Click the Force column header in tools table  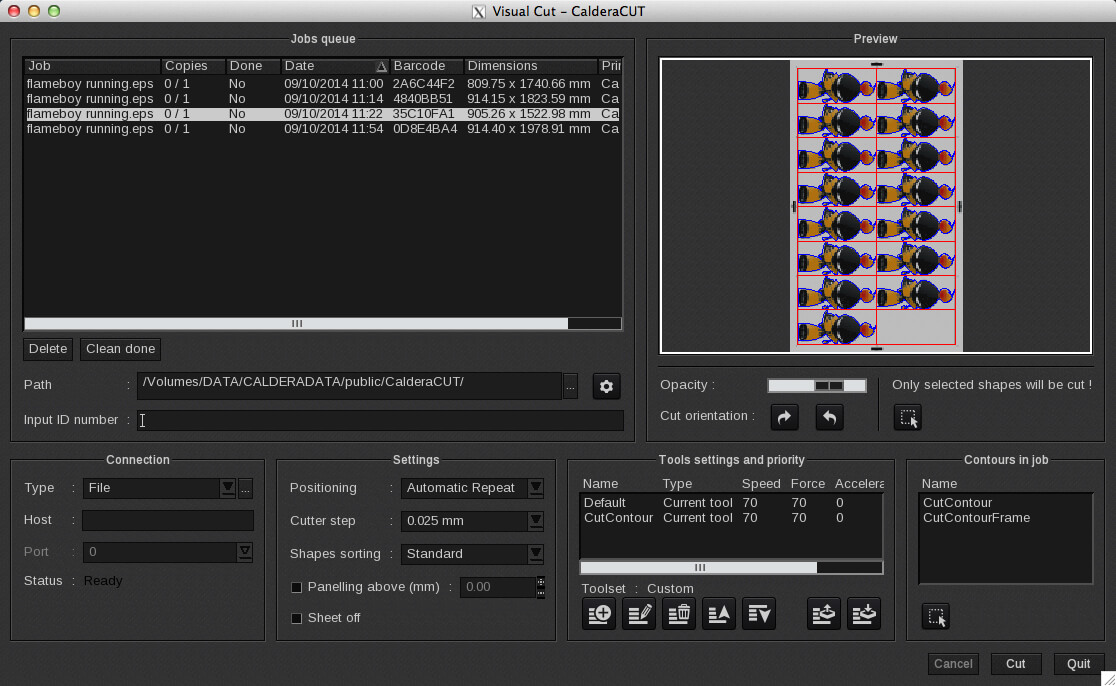[x=808, y=484]
